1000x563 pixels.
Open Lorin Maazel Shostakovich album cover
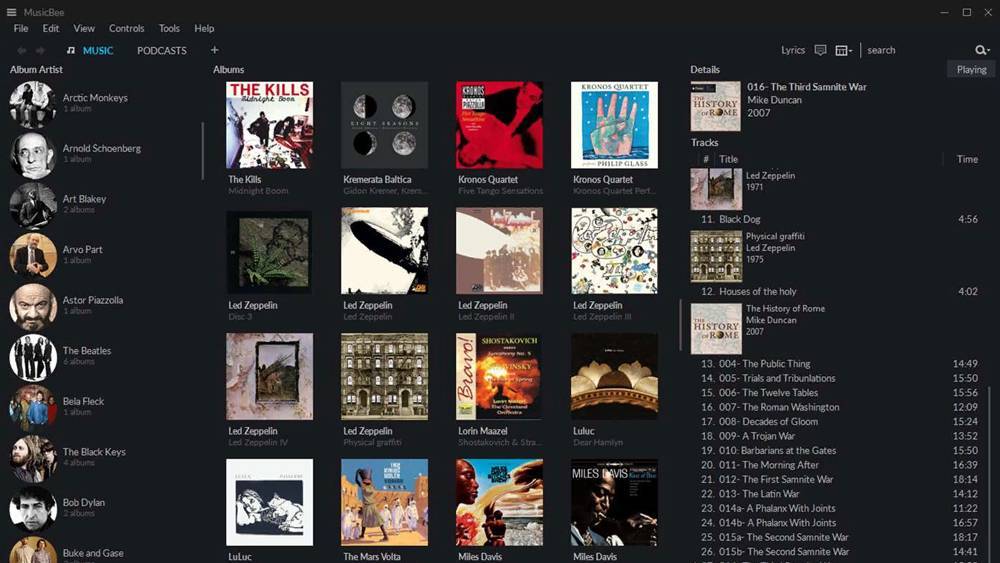[499, 376]
